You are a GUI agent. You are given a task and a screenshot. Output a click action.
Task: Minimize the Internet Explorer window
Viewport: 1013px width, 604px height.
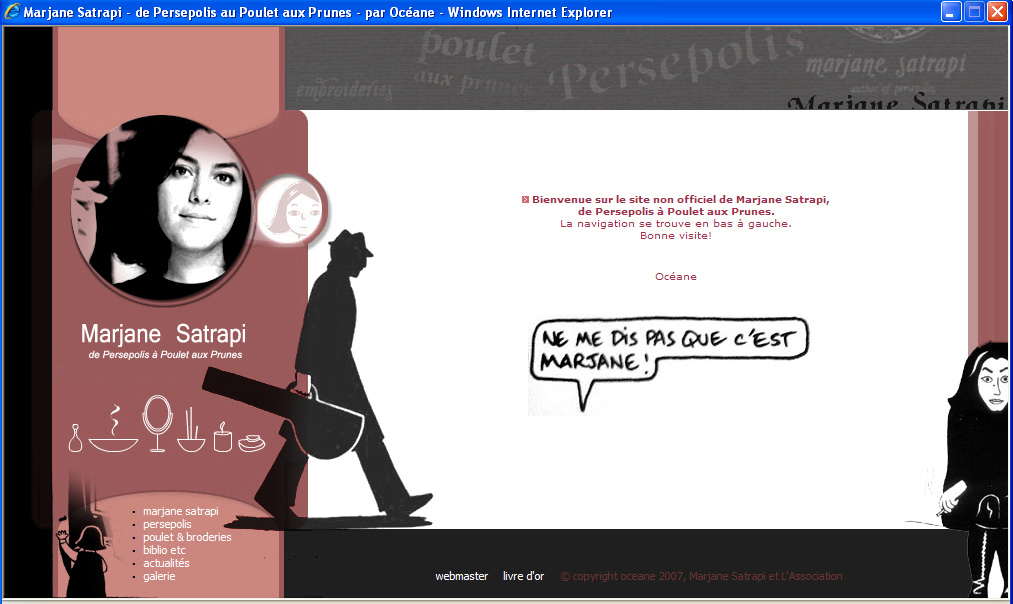tap(951, 12)
